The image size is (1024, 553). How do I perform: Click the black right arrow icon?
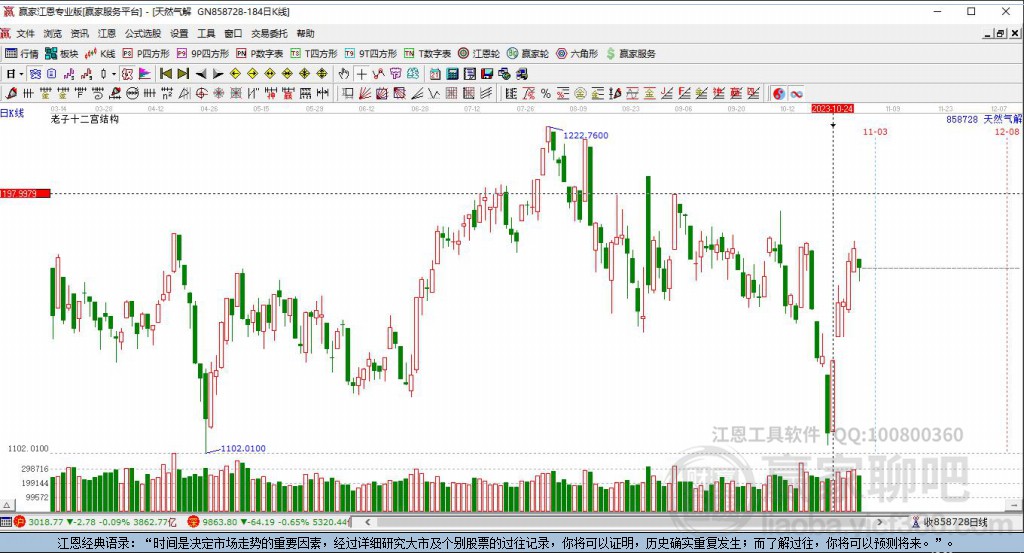click(218, 74)
